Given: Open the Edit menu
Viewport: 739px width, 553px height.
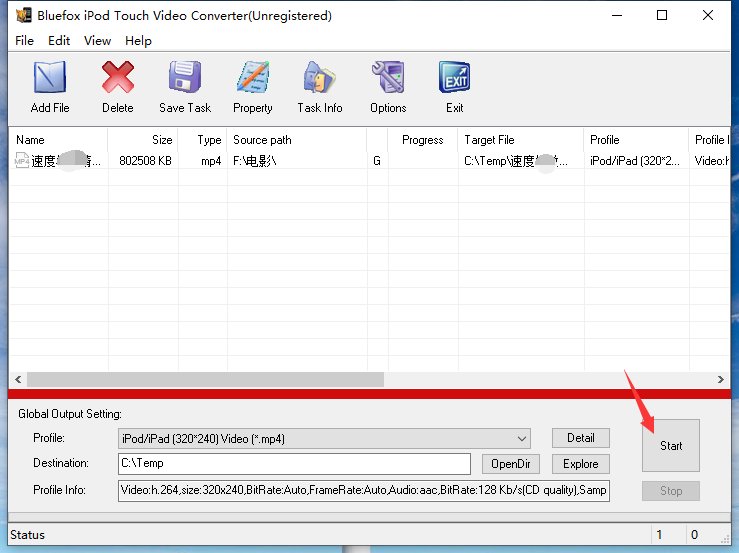Looking at the screenshot, I should (x=59, y=41).
